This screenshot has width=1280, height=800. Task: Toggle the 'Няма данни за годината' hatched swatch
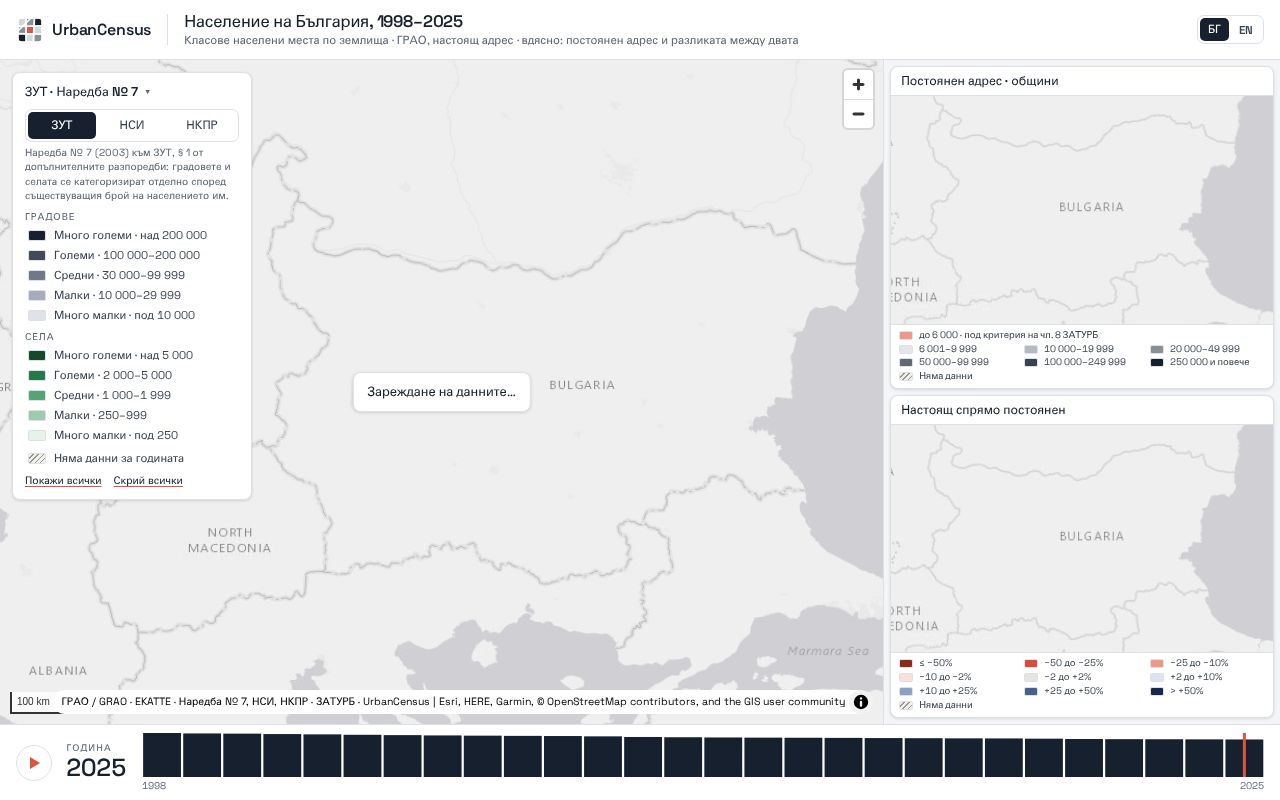point(37,459)
